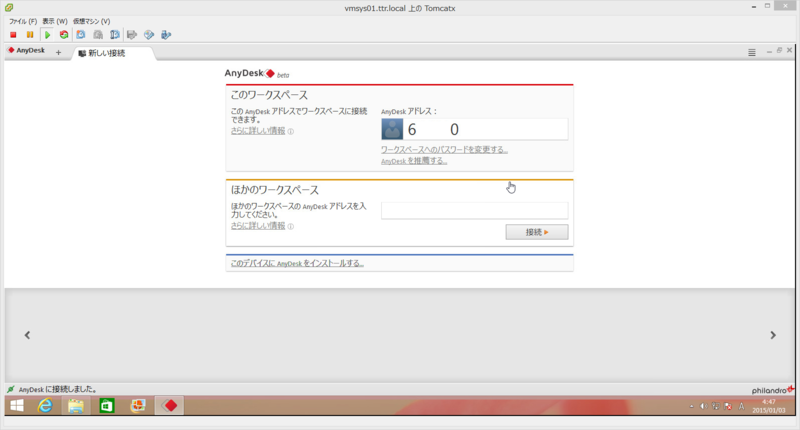The width and height of the screenshot is (800, 430).
Task: Click the USB device connect icon
Action: point(166,35)
